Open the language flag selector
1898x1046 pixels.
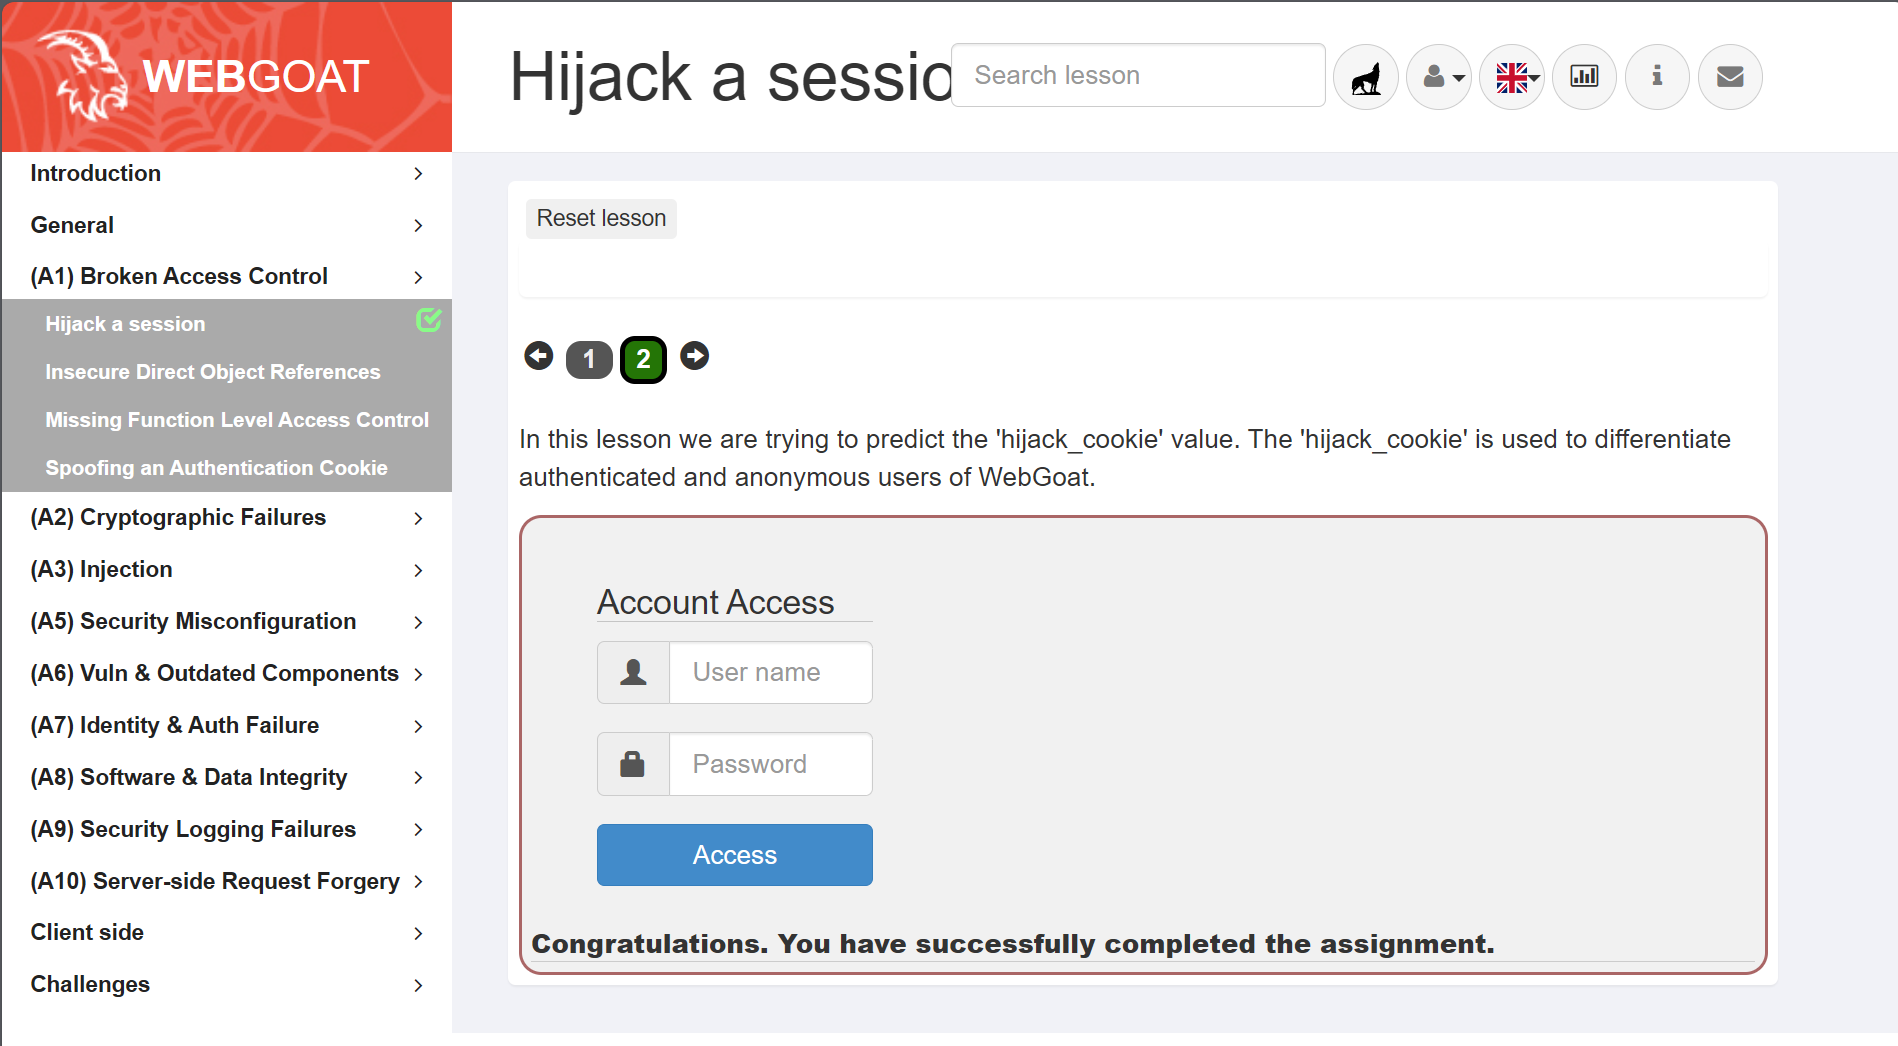coord(1512,77)
